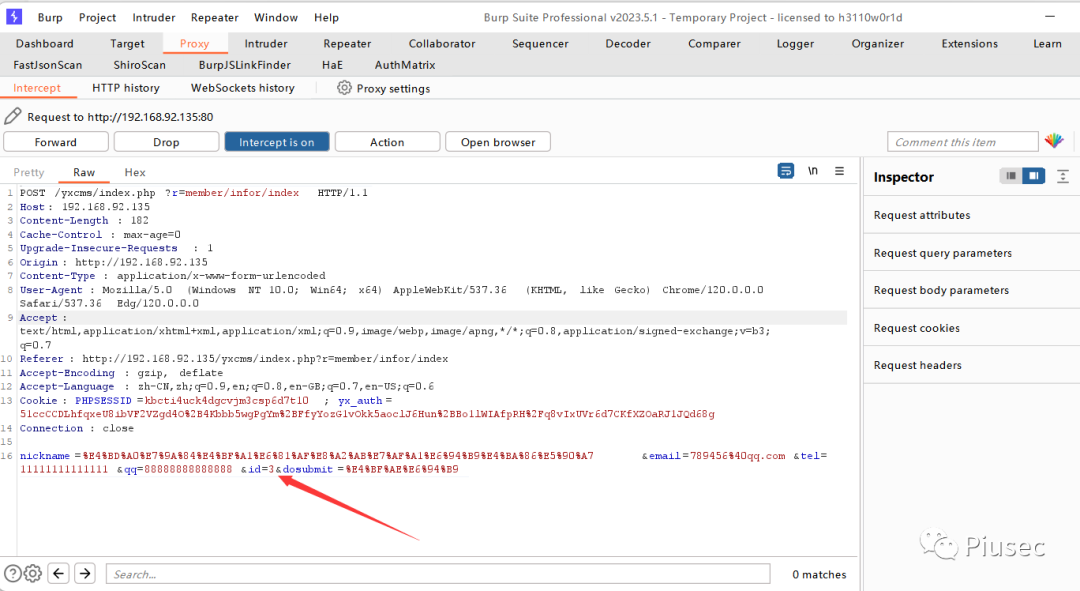Open the HaE extension tab
The image size is (1080, 591).
point(332,65)
